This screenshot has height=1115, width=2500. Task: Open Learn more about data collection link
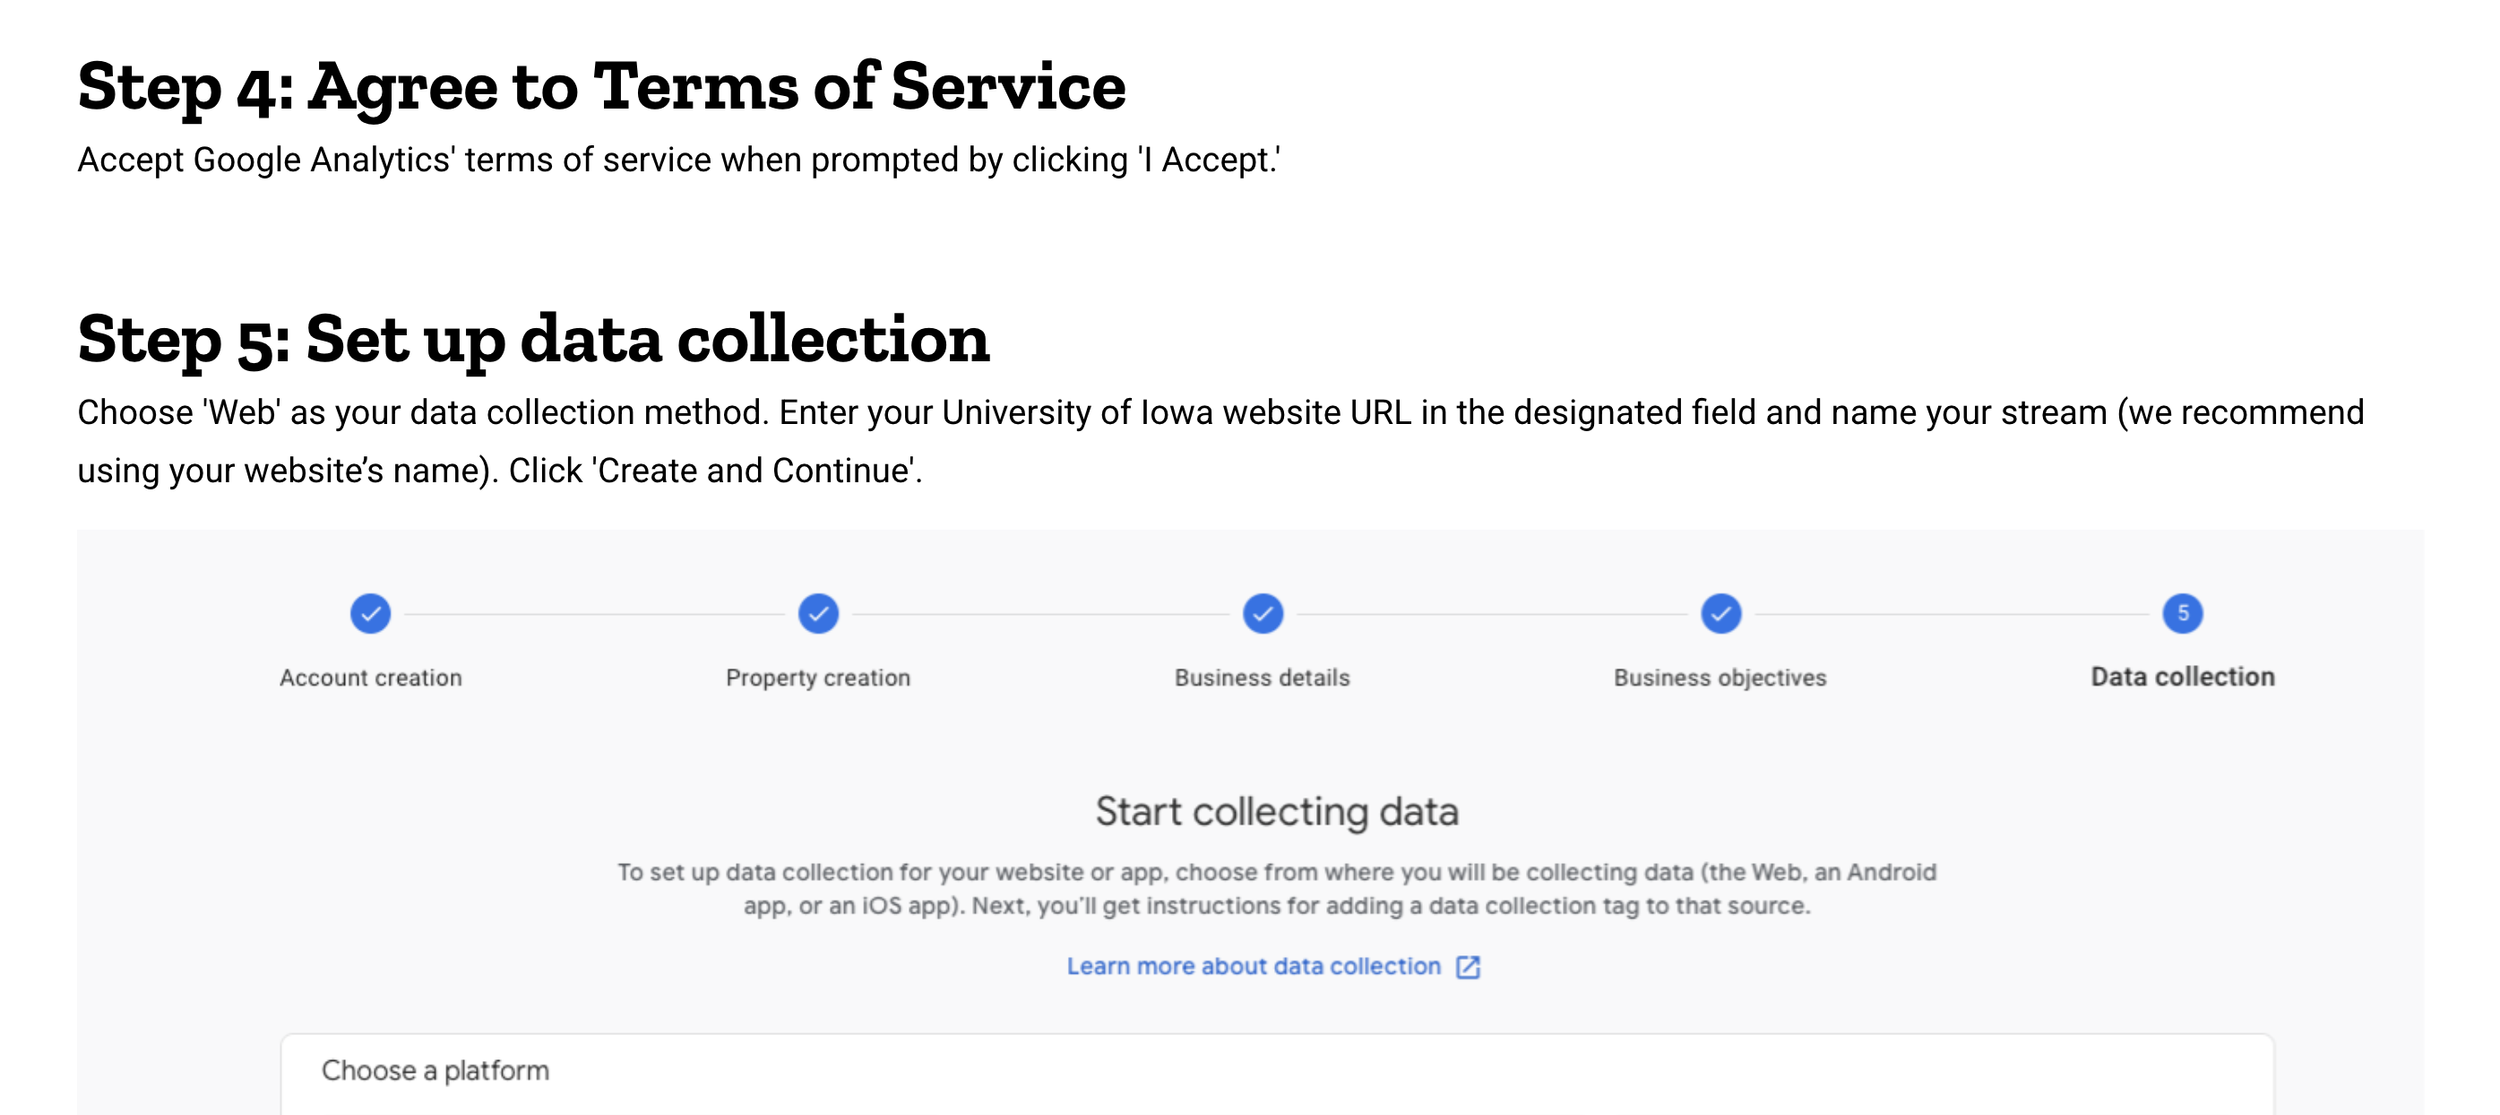[x=1254, y=967]
